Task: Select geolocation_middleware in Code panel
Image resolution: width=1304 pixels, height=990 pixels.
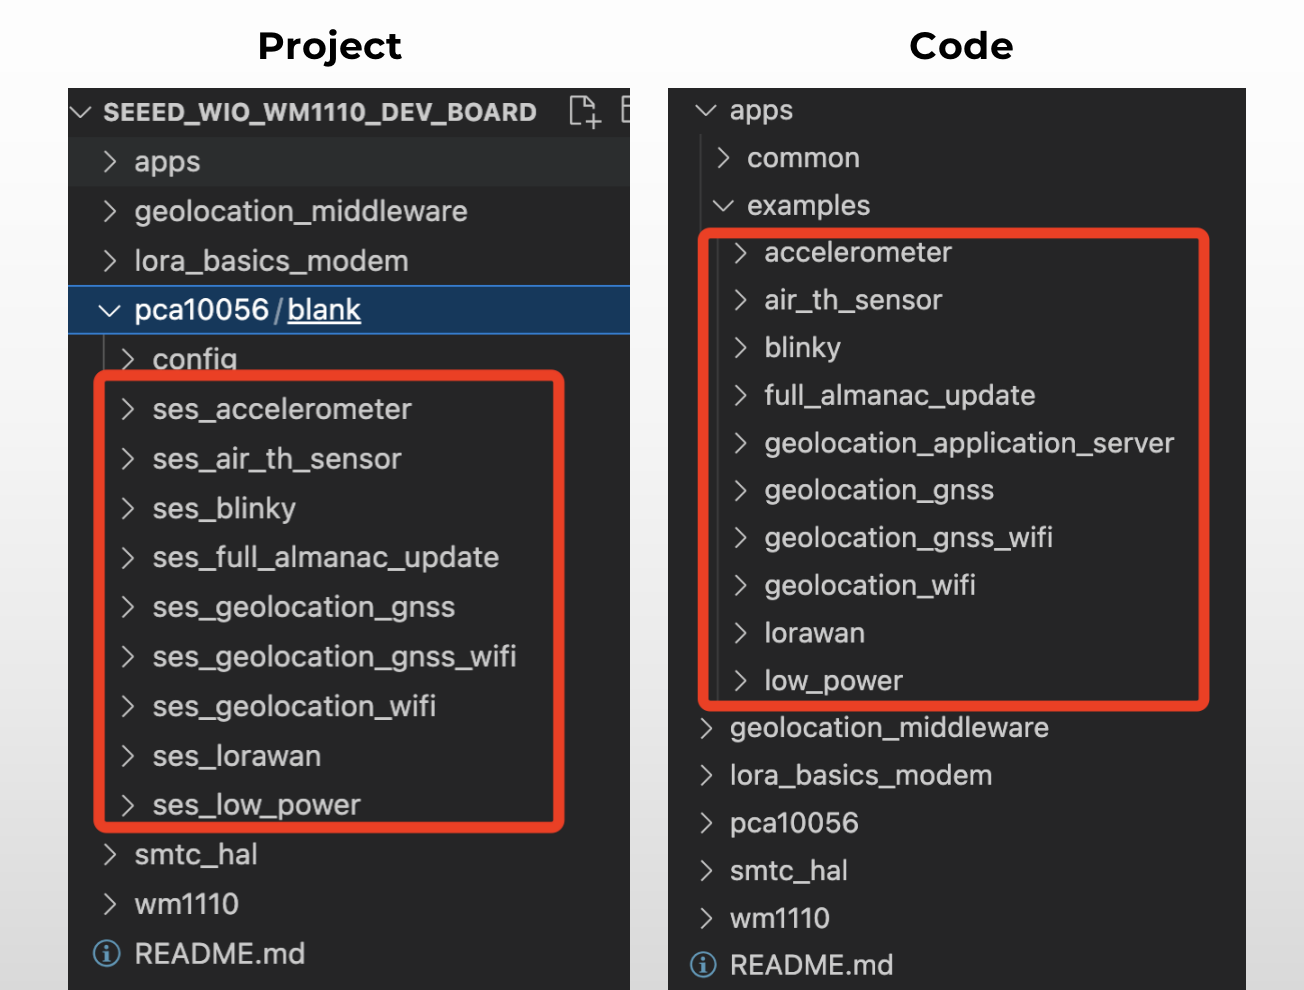Action: click(889, 728)
